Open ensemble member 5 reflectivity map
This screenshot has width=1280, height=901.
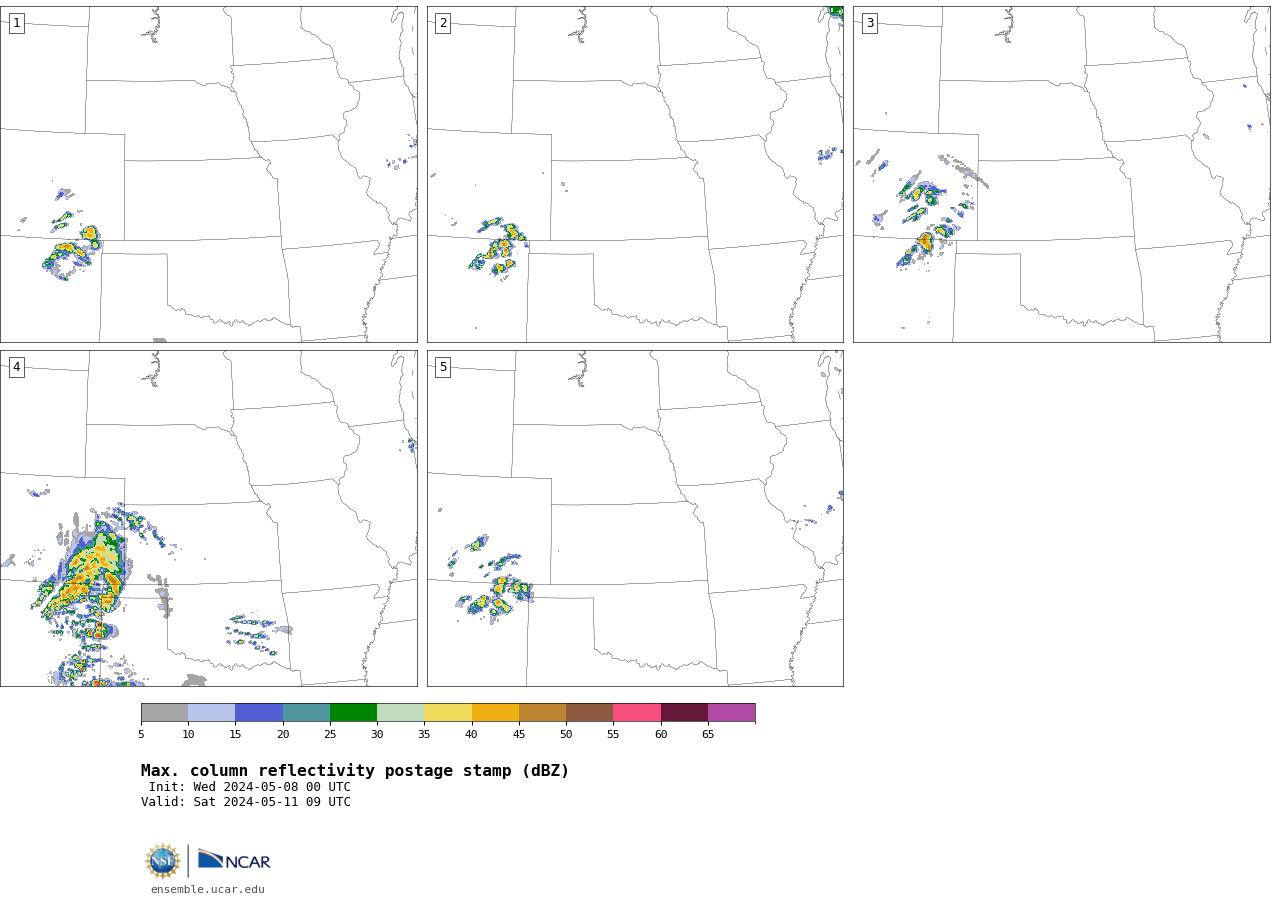click(x=635, y=518)
